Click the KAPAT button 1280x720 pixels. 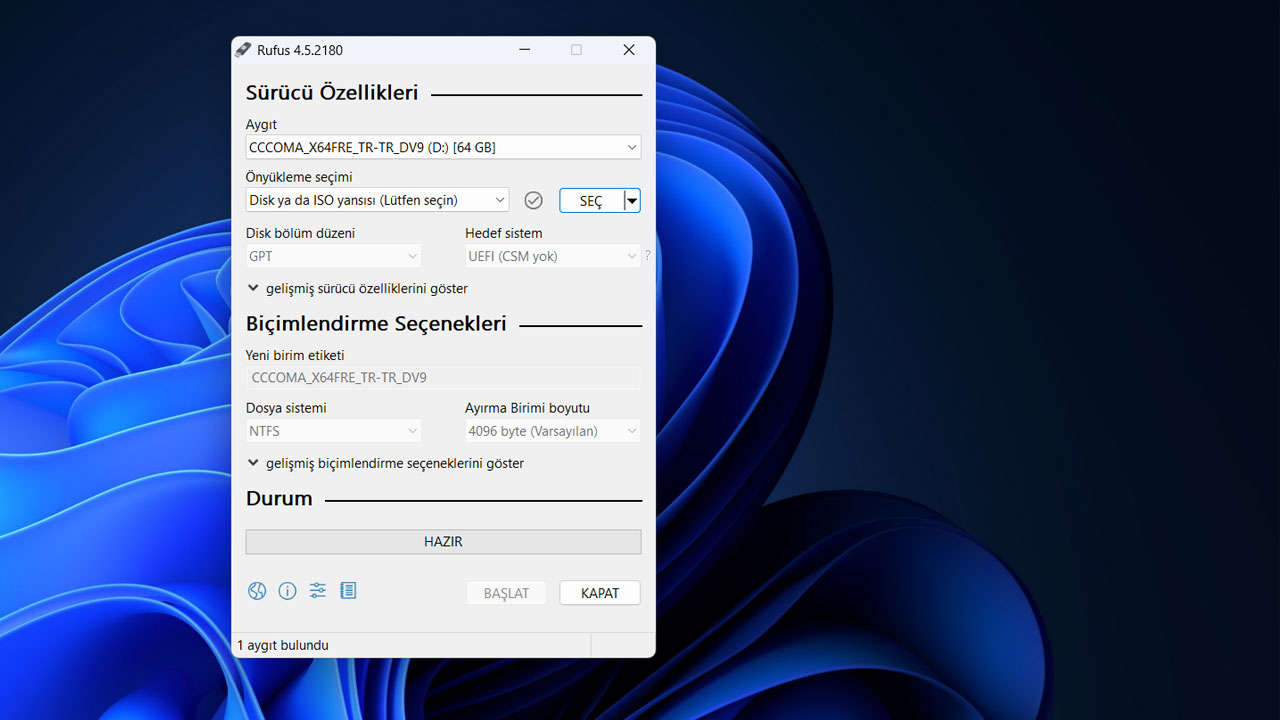point(600,593)
